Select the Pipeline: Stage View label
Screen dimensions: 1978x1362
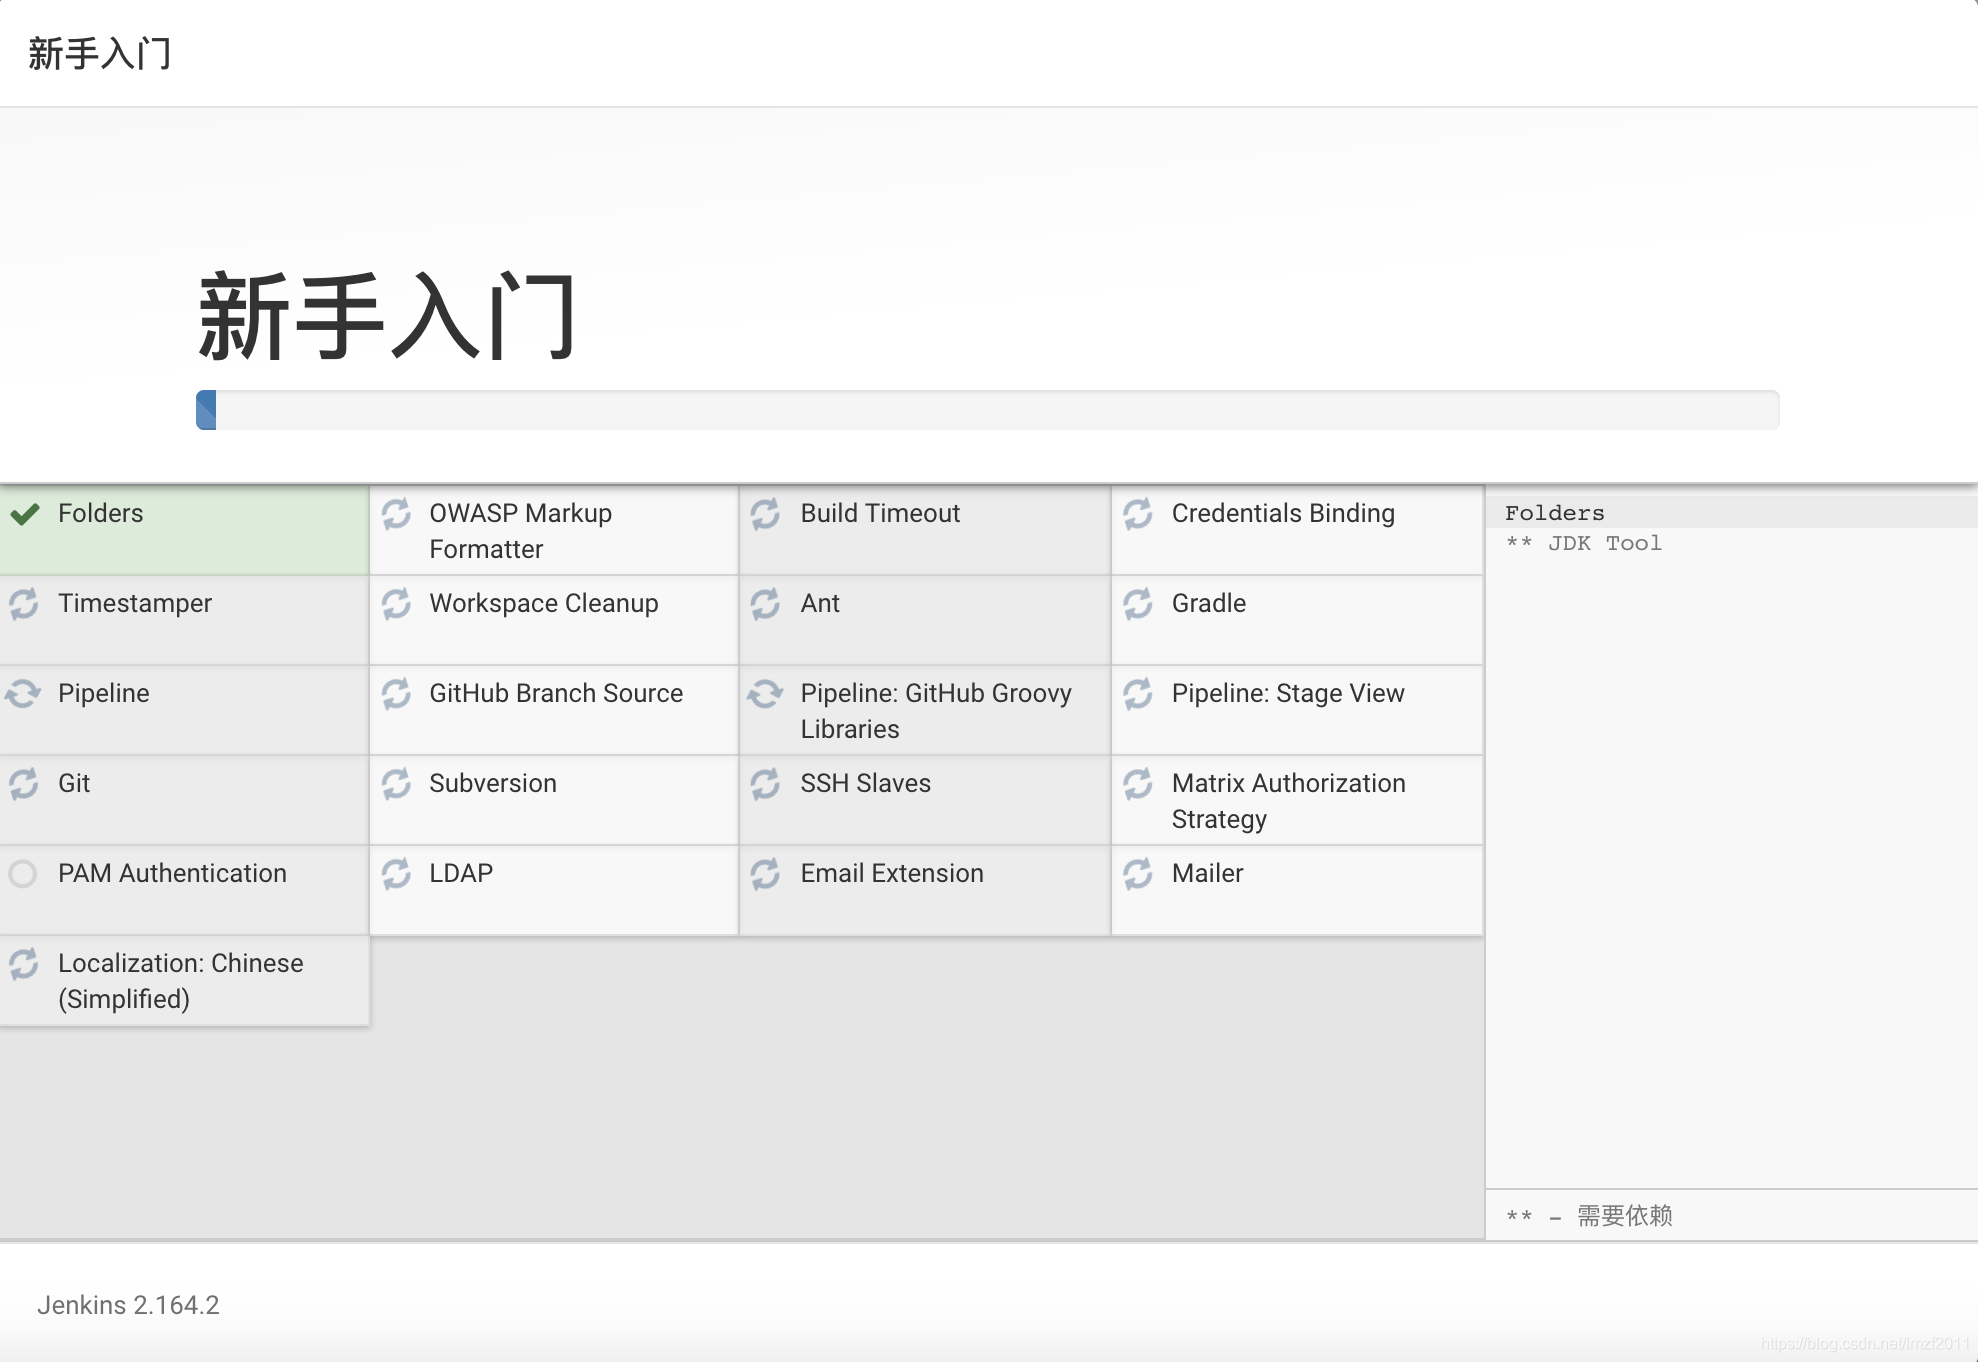[x=1288, y=693]
